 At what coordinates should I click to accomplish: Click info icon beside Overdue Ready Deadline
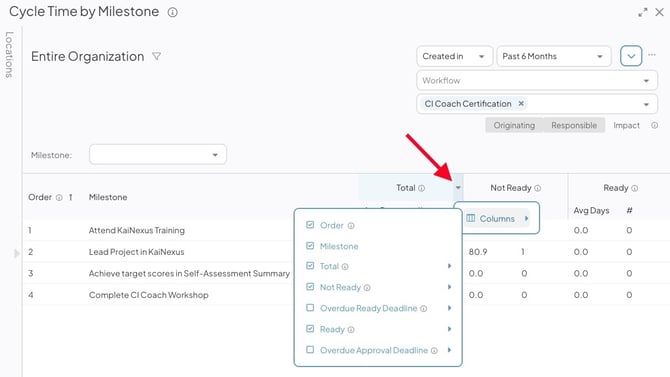point(423,309)
